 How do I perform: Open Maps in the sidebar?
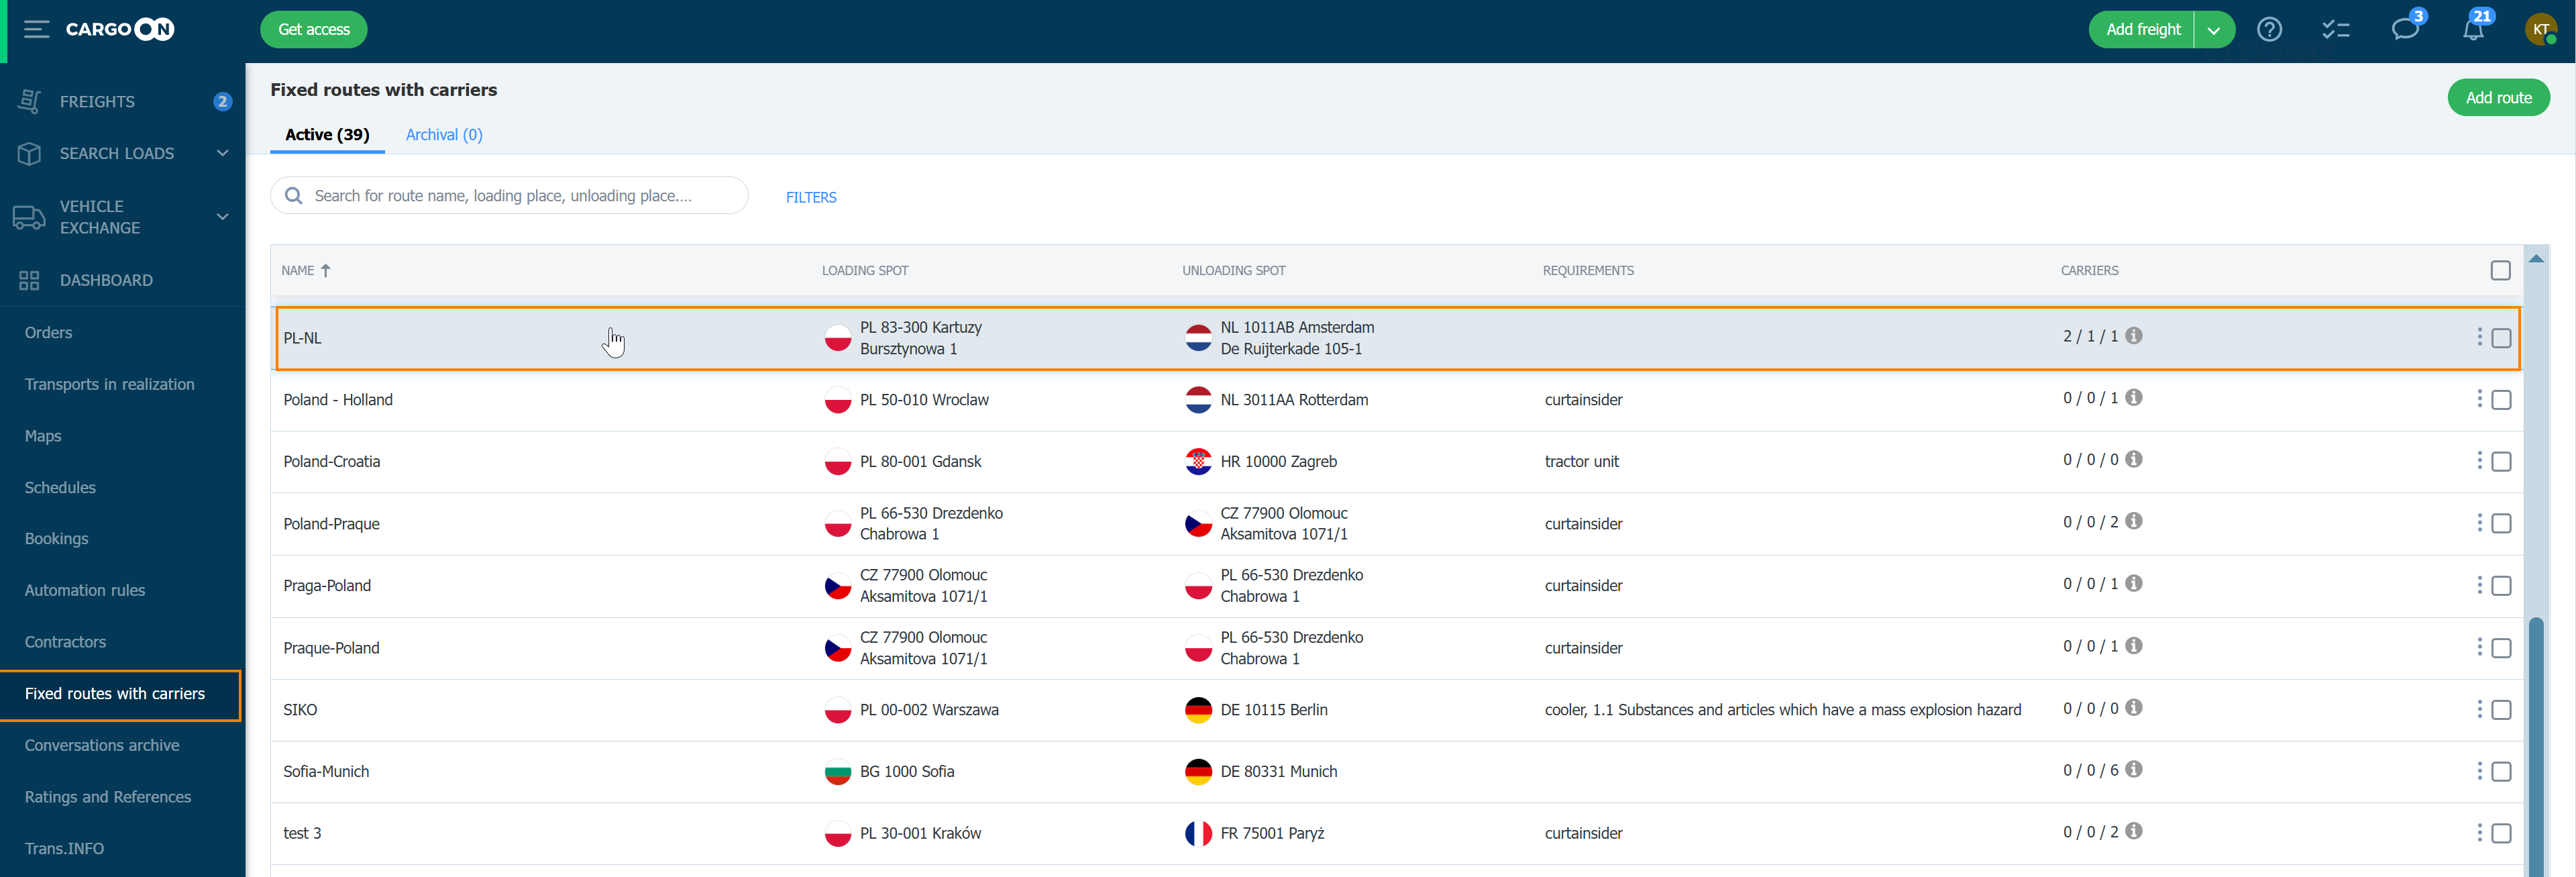[43, 436]
